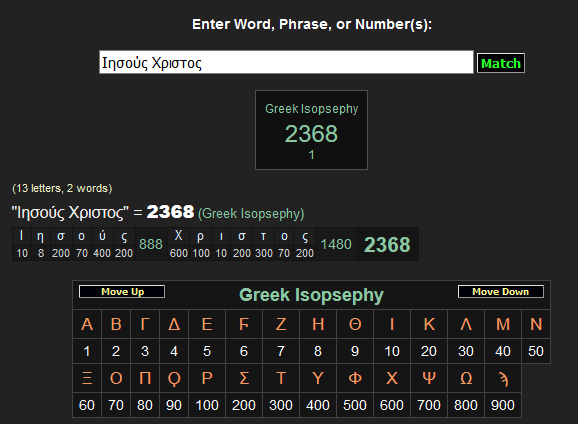Click the value 800 in the chart

tap(466, 405)
